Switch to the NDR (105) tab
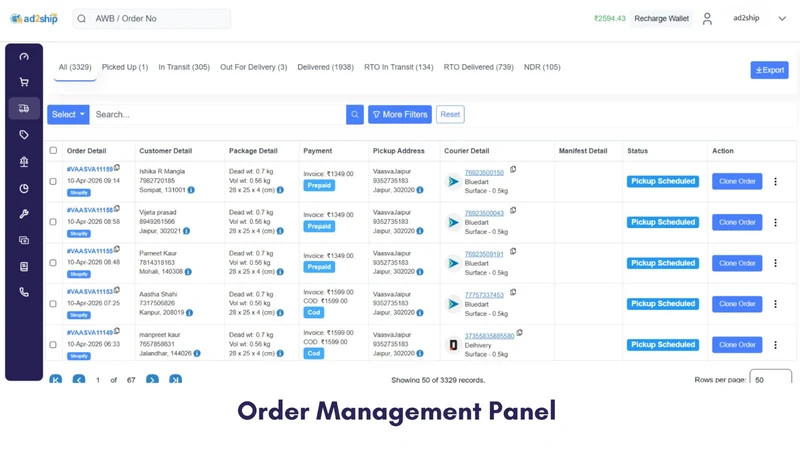Image resolution: width=800 pixels, height=450 pixels. coord(542,67)
